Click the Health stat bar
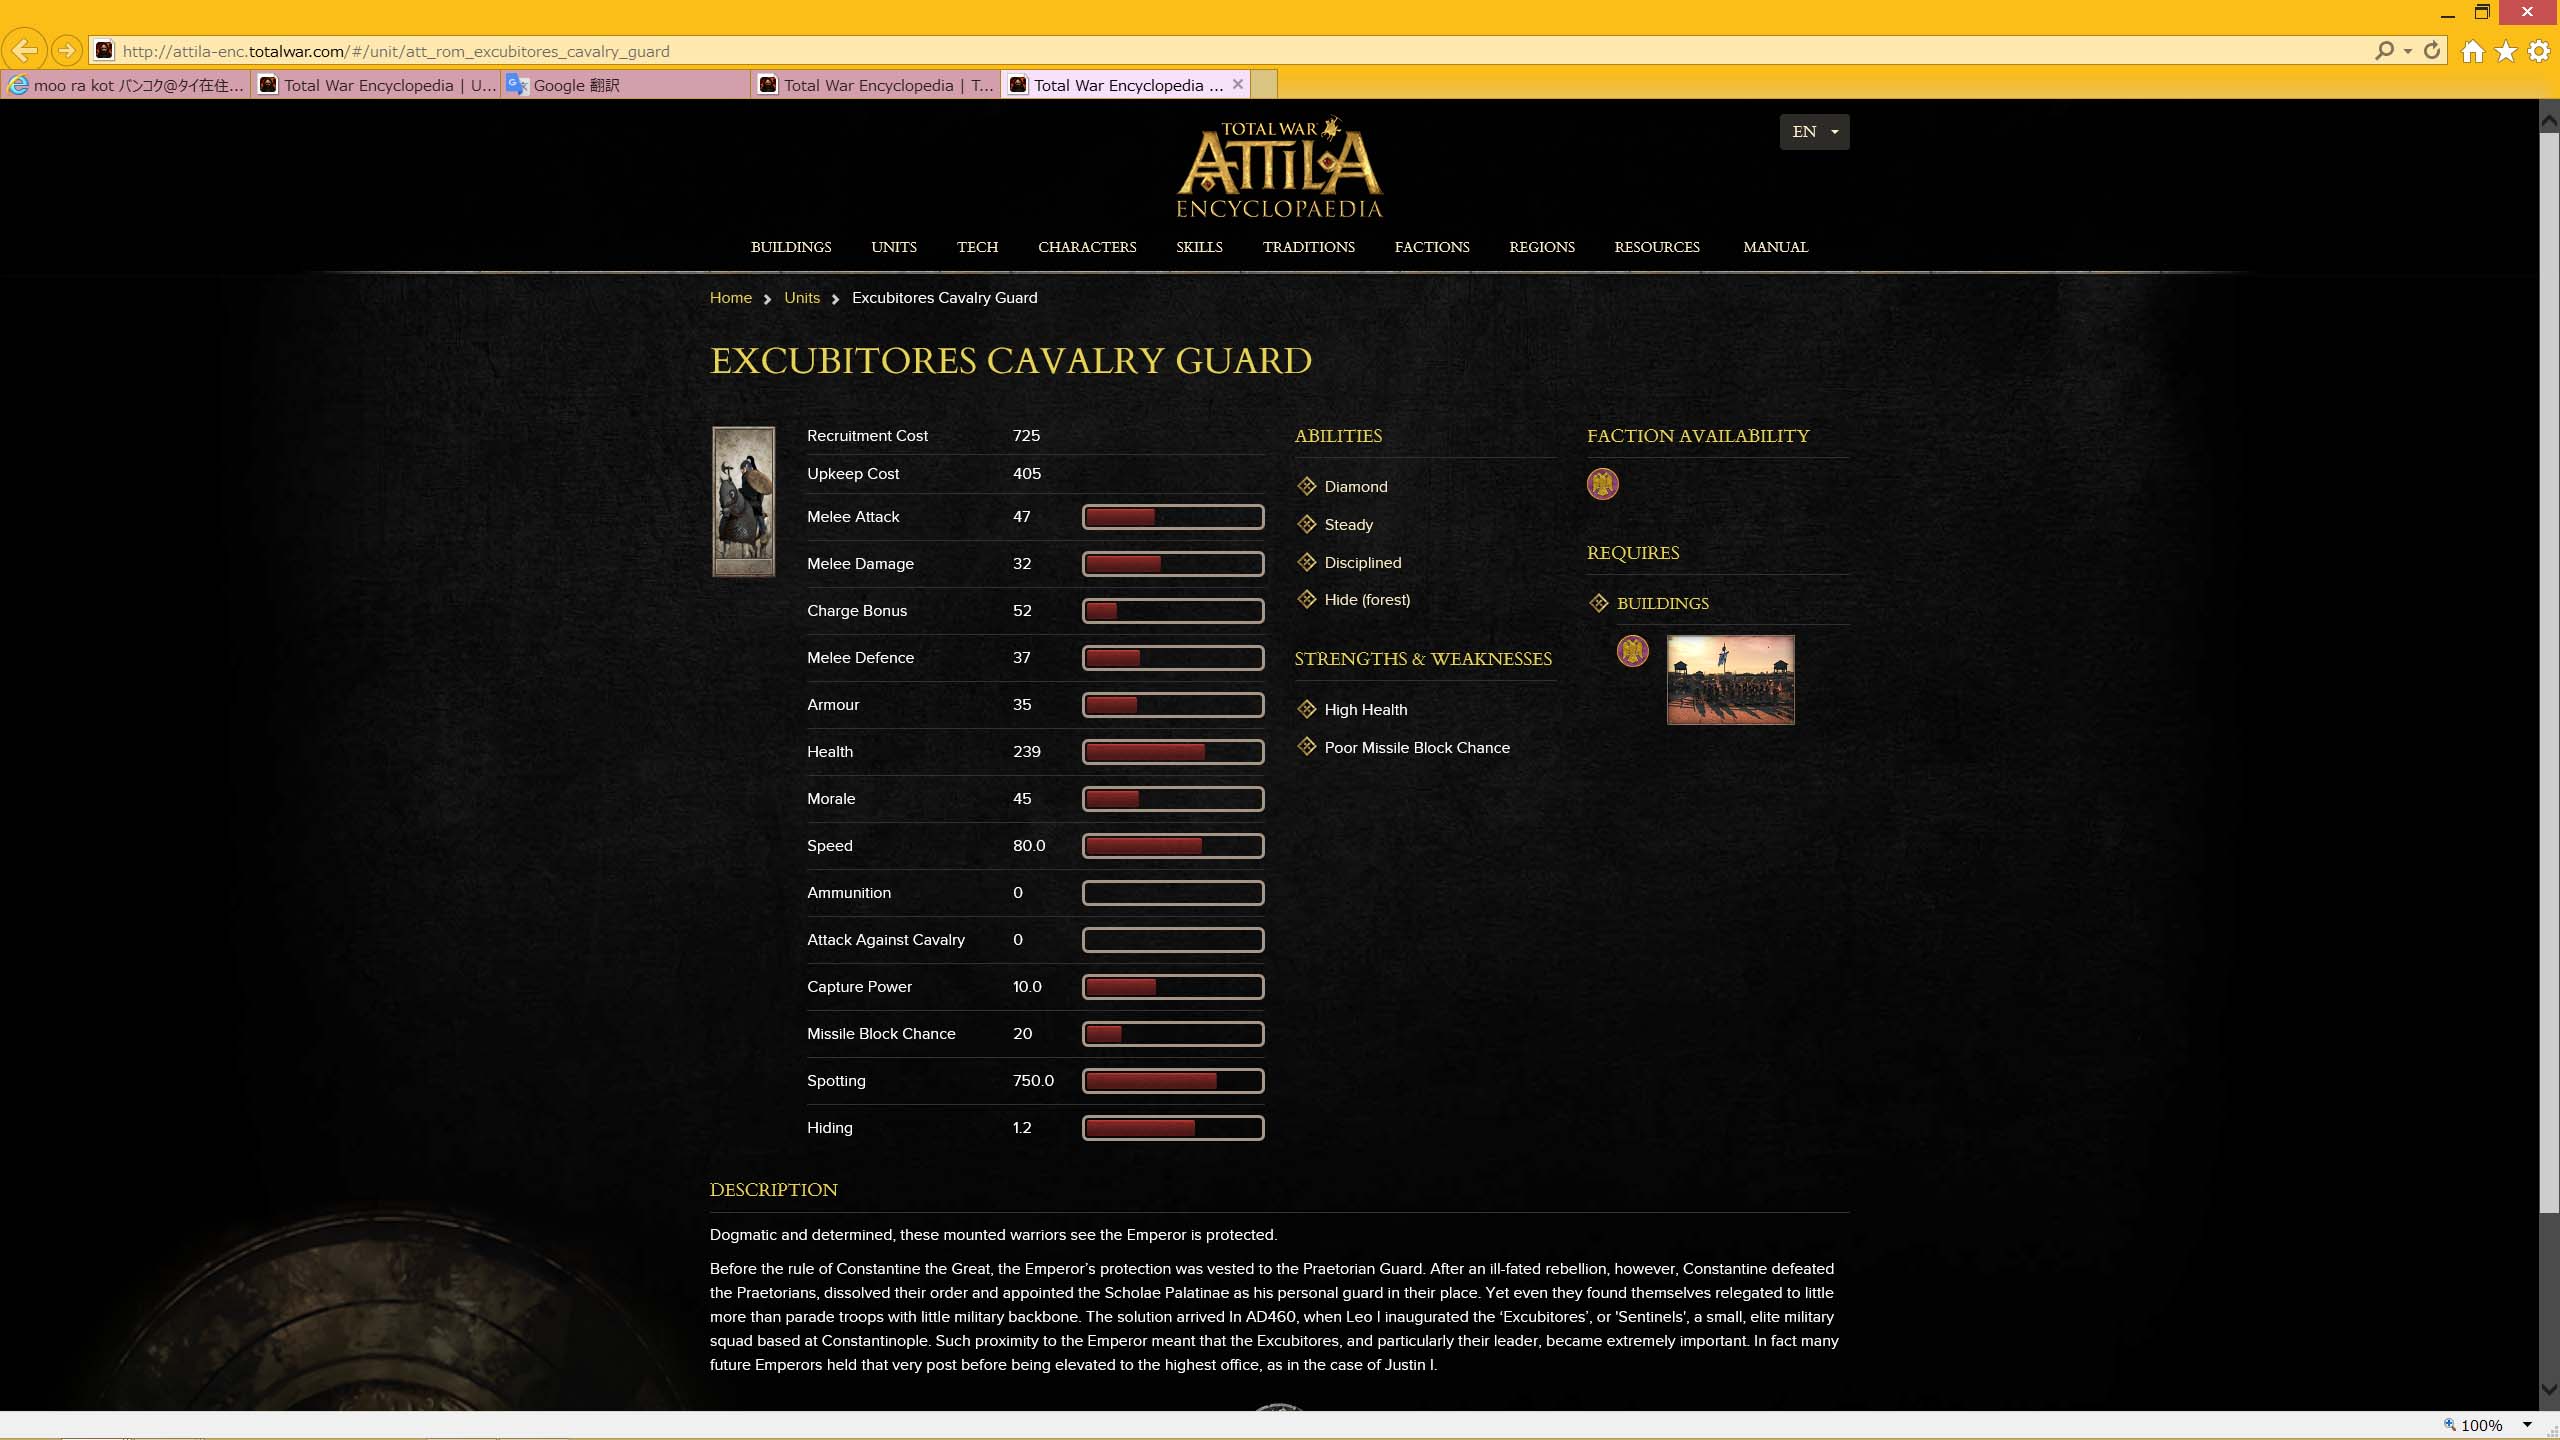Viewport: 2560px width, 1440px height. tap(1173, 752)
